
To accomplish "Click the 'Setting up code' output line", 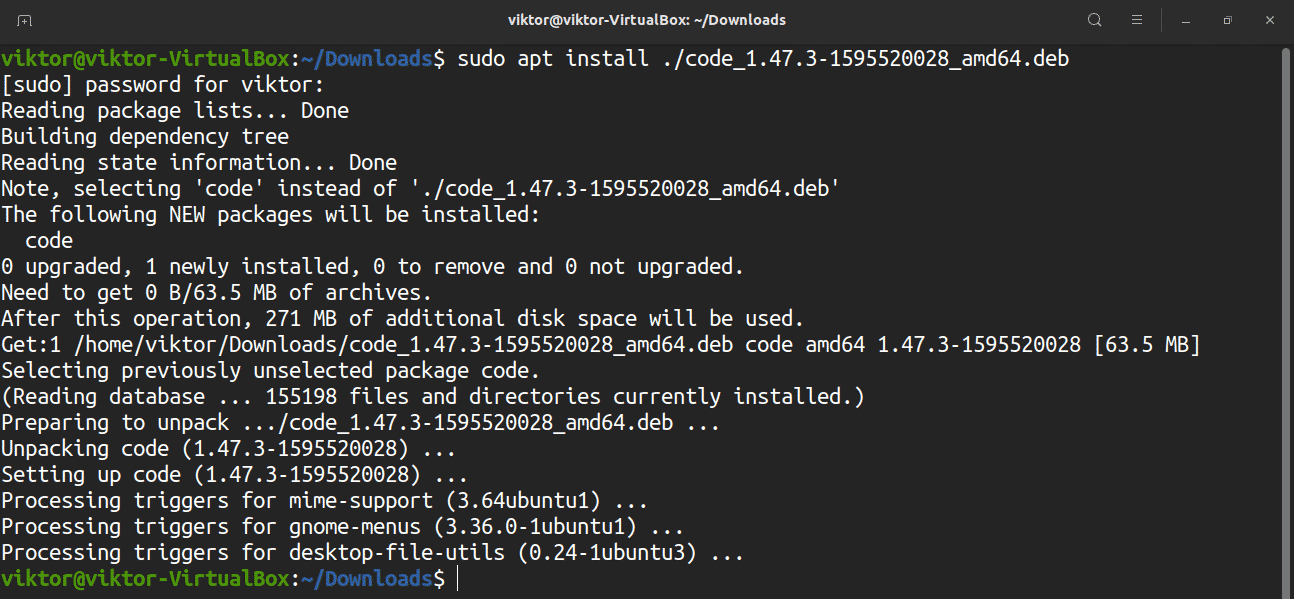I will coord(234,475).
